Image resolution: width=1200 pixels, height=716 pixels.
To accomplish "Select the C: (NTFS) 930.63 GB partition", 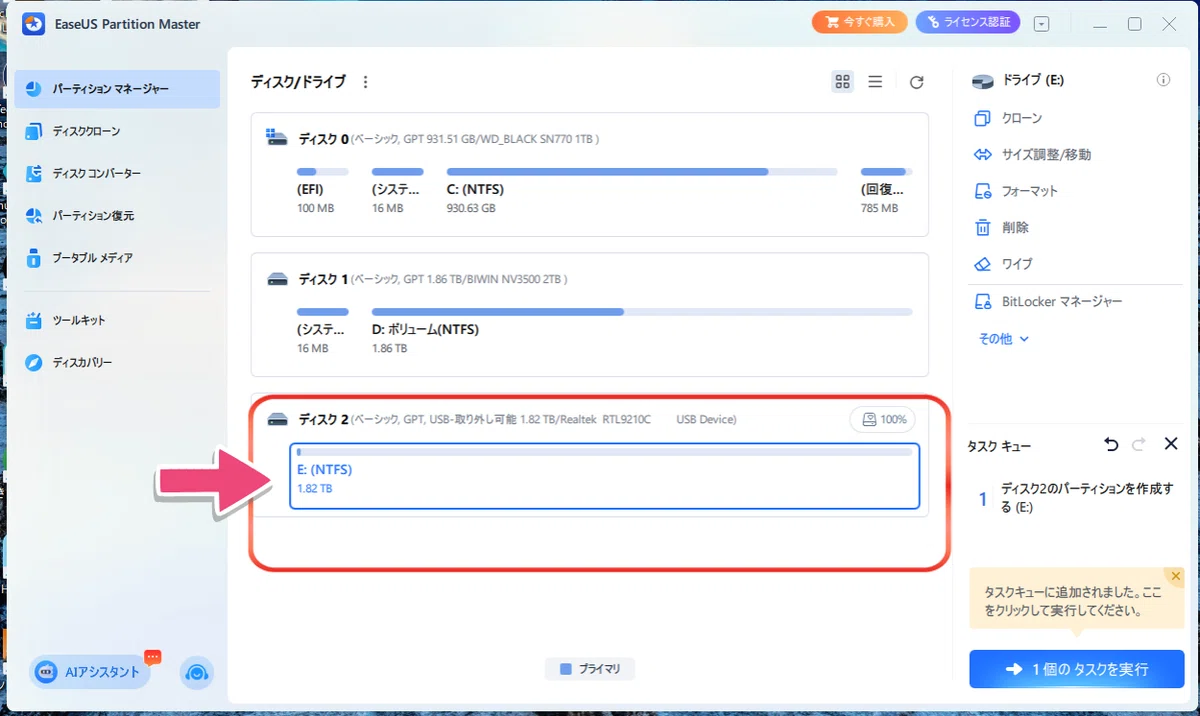I will [x=642, y=190].
